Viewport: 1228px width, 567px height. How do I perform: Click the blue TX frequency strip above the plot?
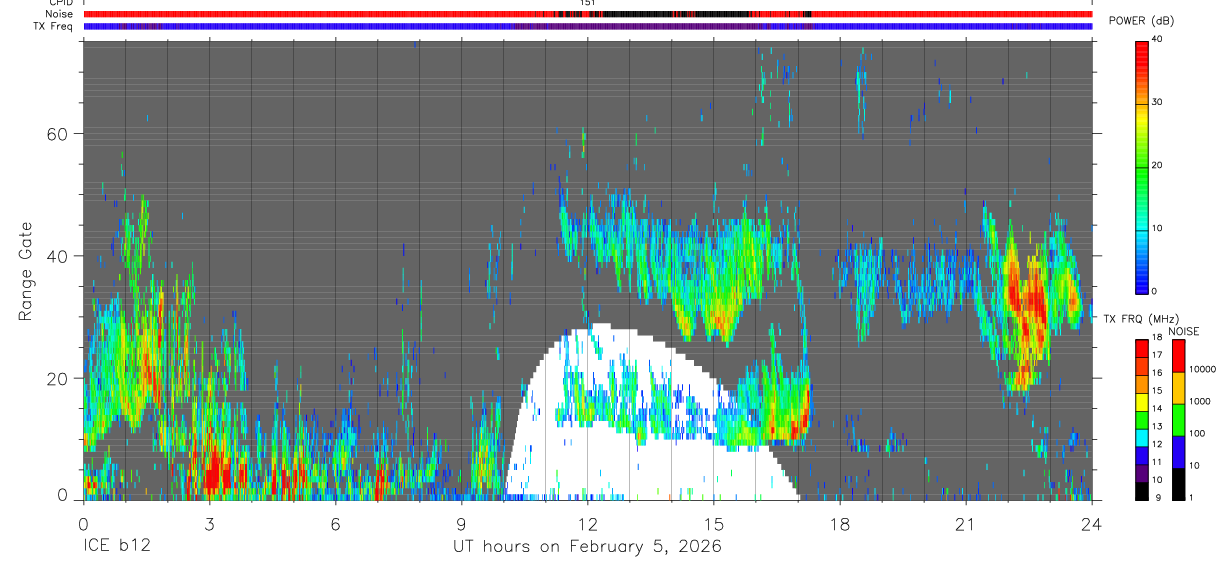click(588, 26)
